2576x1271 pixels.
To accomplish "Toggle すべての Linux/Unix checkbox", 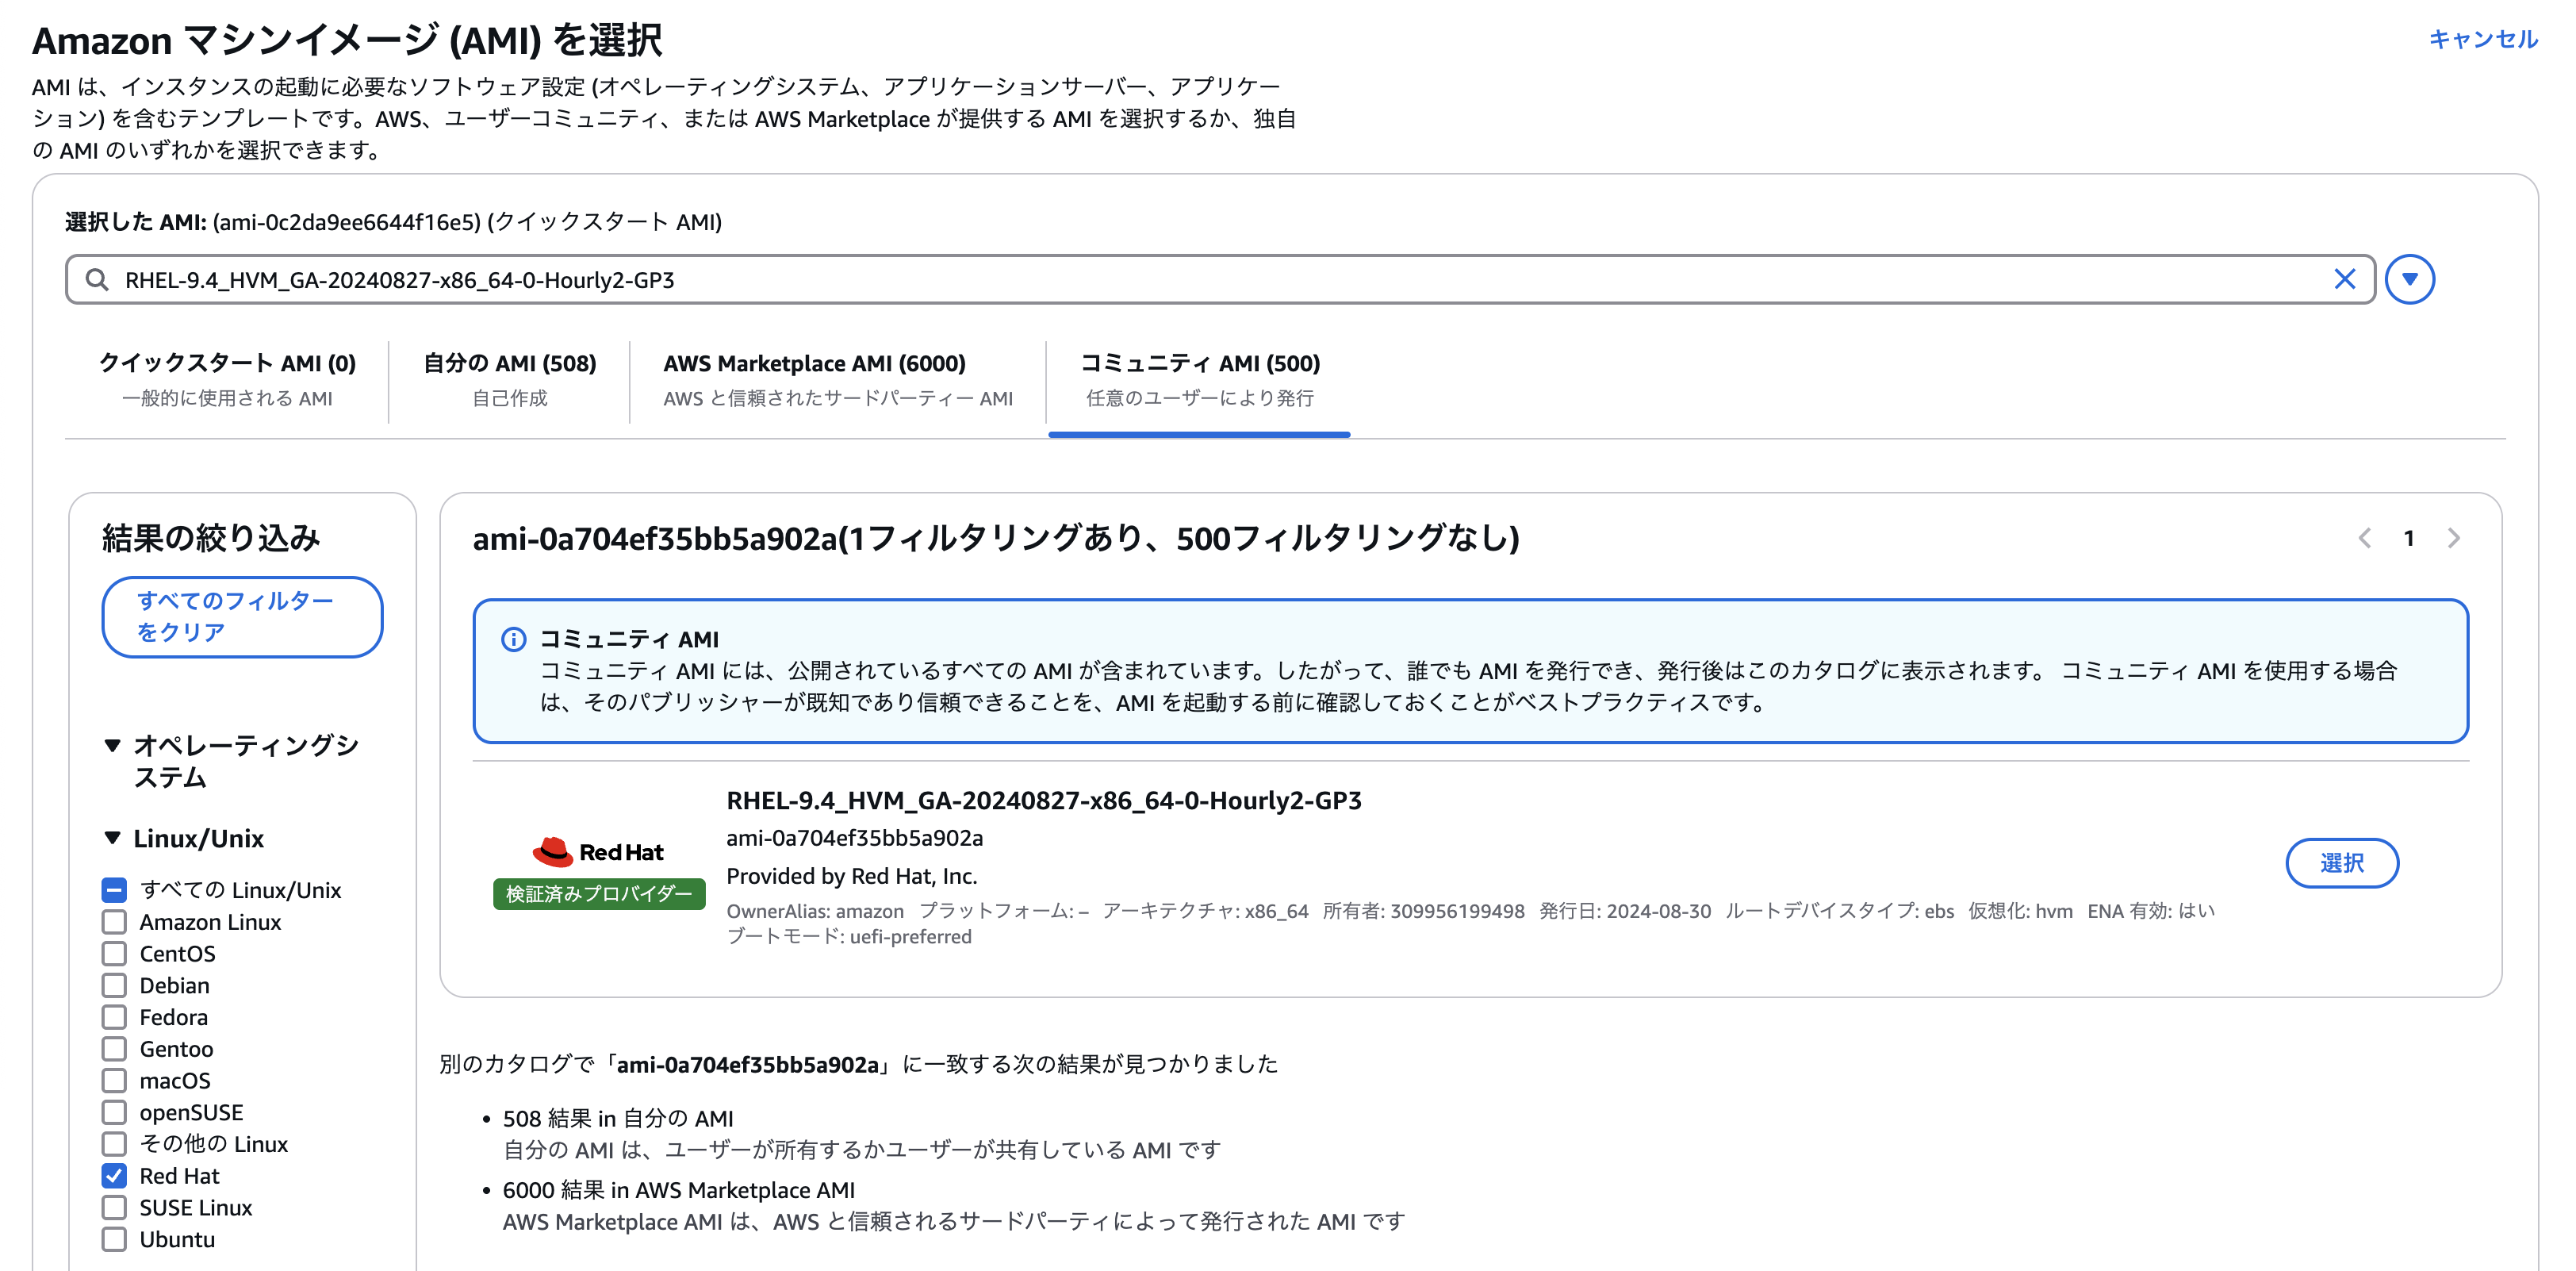I will point(114,890).
